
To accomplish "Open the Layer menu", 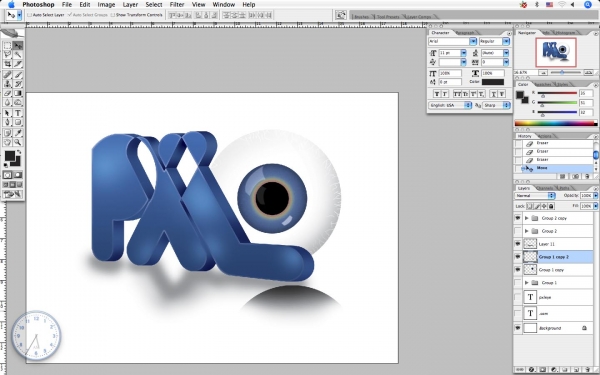I will 130,5.
